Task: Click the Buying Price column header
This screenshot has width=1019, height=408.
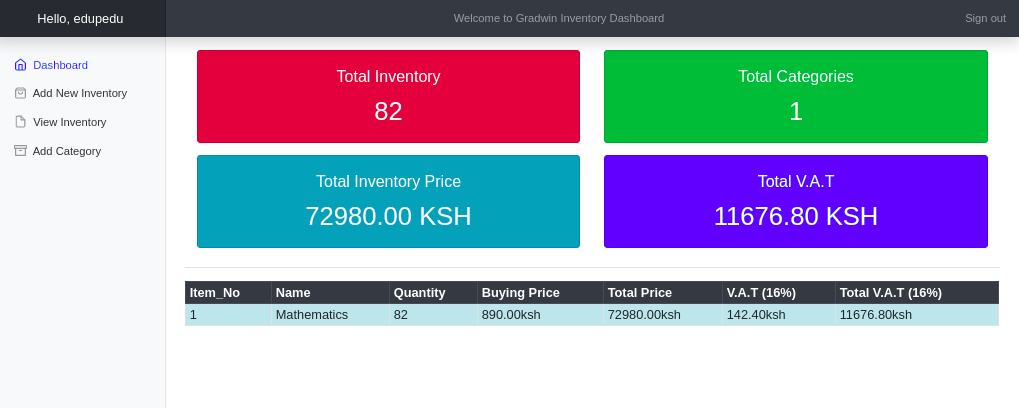Action: tap(520, 293)
